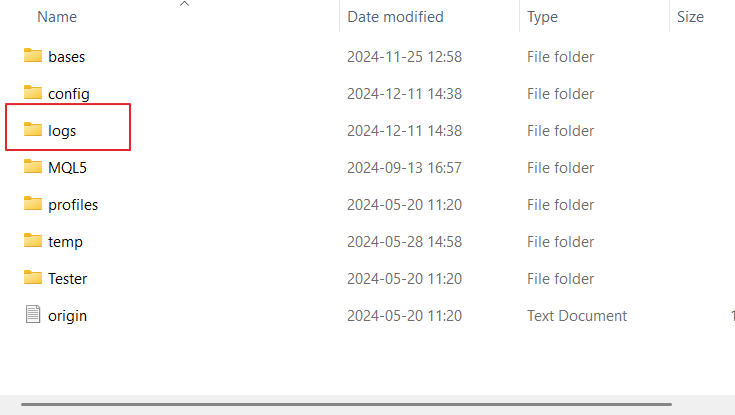The width and height of the screenshot is (735, 415).
Task: Select the Tester folder name
Action: pyautogui.click(x=68, y=279)
